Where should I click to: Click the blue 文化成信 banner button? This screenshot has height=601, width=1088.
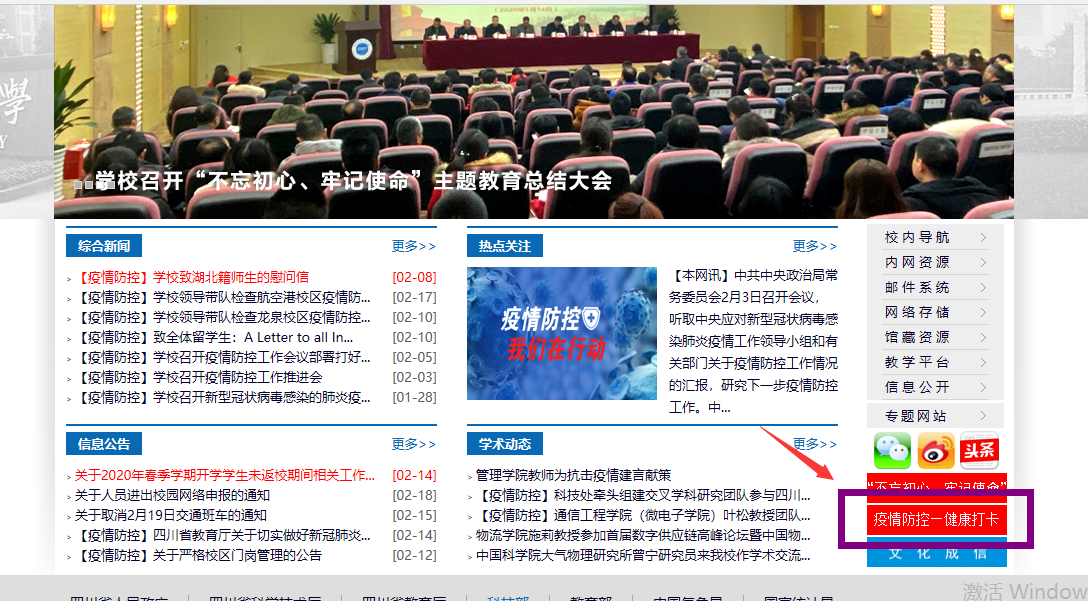coord(936,554)
